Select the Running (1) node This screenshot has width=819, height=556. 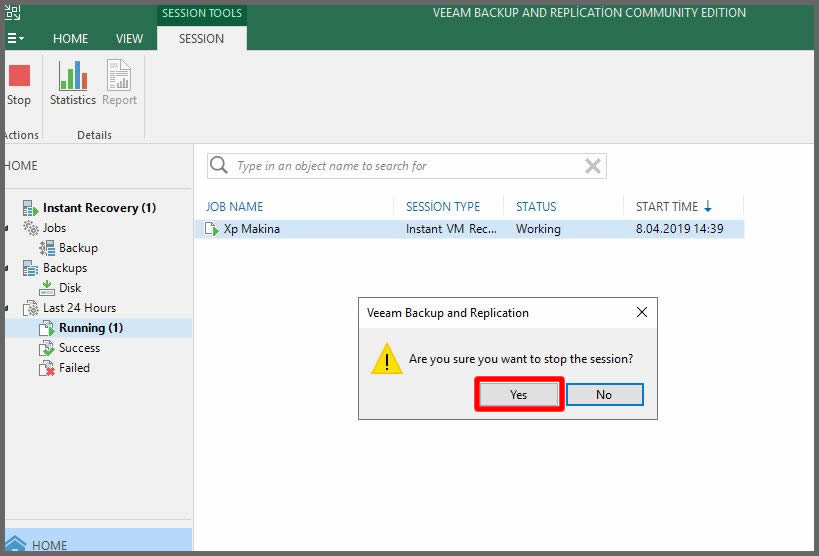pyautogui.click(x=91, y=328)
